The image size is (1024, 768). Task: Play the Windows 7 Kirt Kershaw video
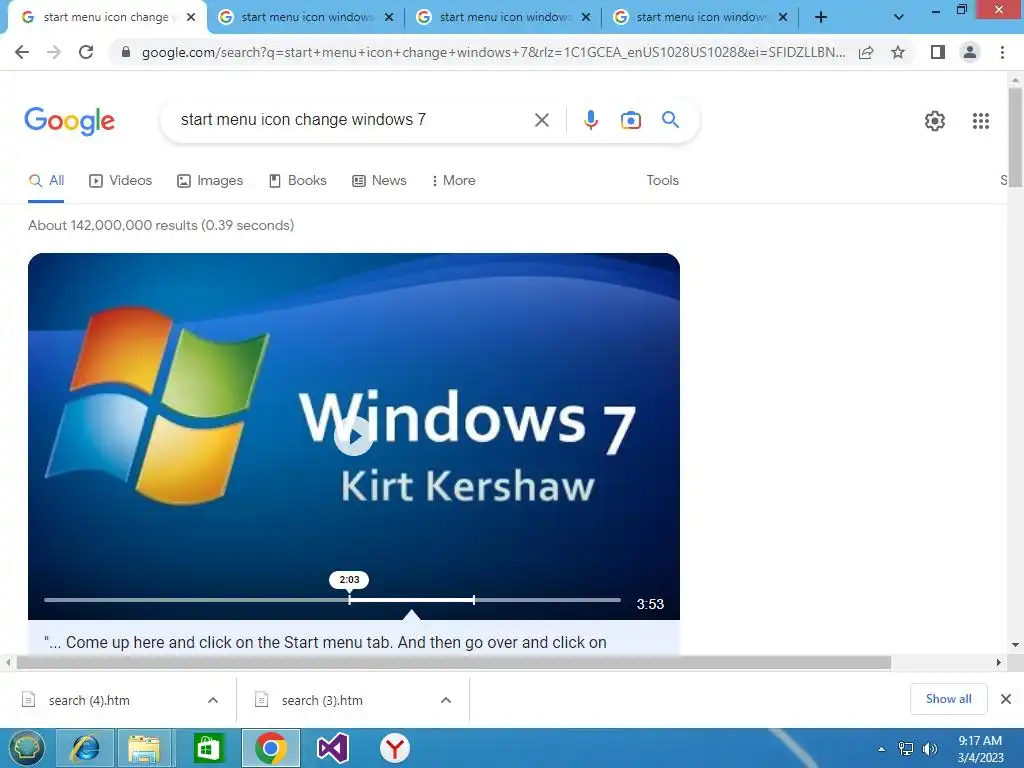[353, 436]
